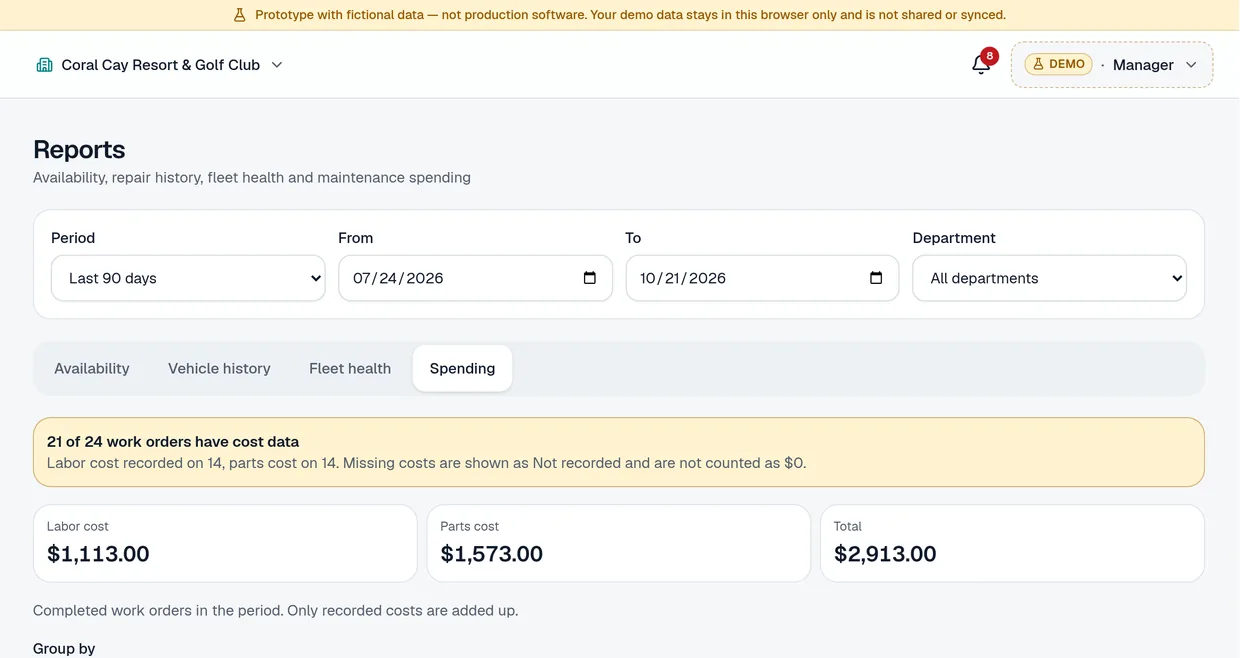The width and height of the screenshot is (1240, 658).
Task: Click the To date field
Action: [x=762, y=278]
